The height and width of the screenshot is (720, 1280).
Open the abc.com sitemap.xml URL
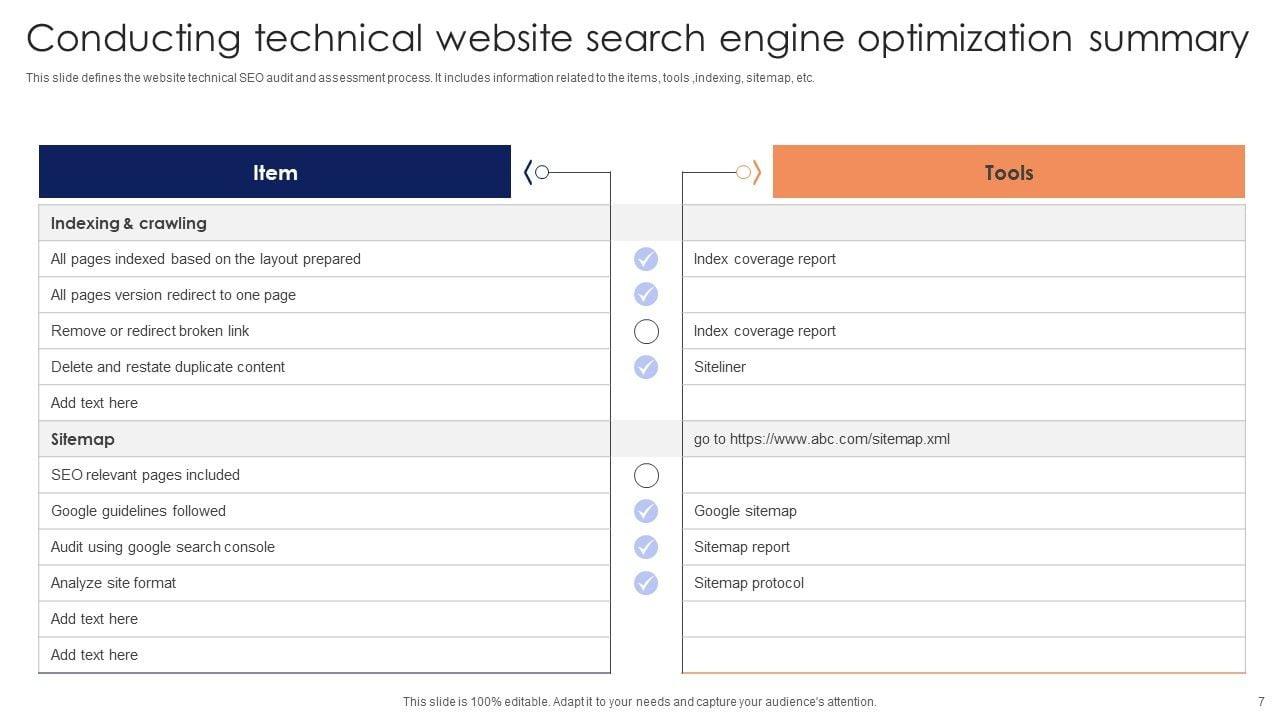(821, 439)
